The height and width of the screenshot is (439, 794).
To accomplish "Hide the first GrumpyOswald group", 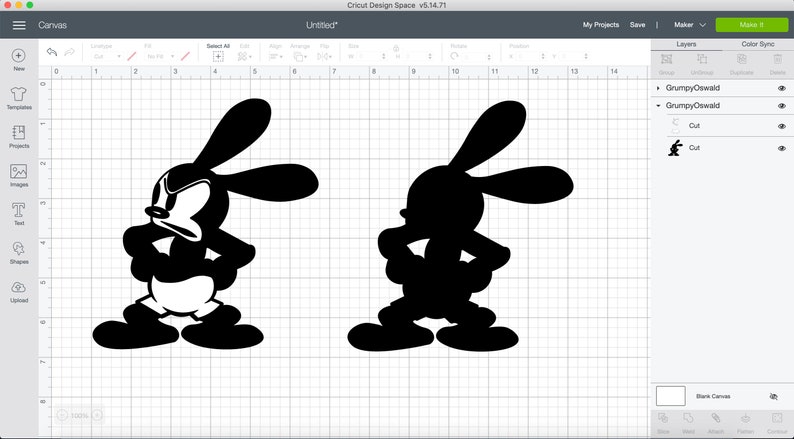I will click(782, 88).
